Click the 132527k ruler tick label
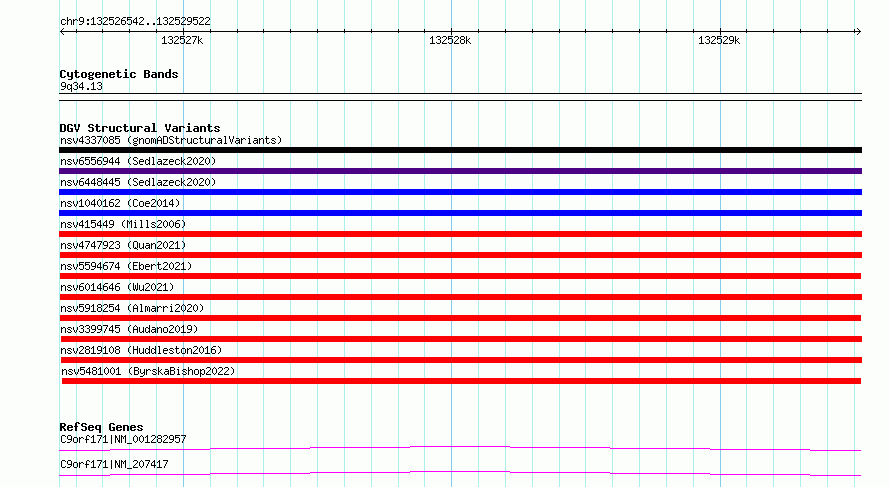The width and height of the screenshot is (890, 487). point(182,40)
